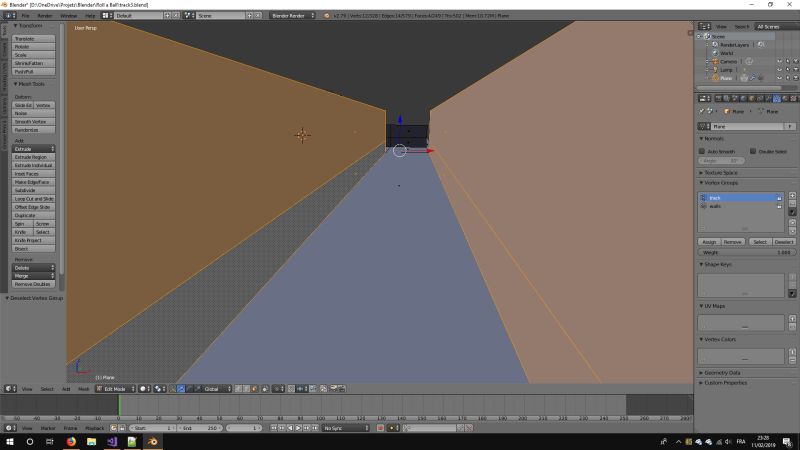Click the viewport shading sphere icon
Screen dimensions: 800x450
[x=144, y=389]
